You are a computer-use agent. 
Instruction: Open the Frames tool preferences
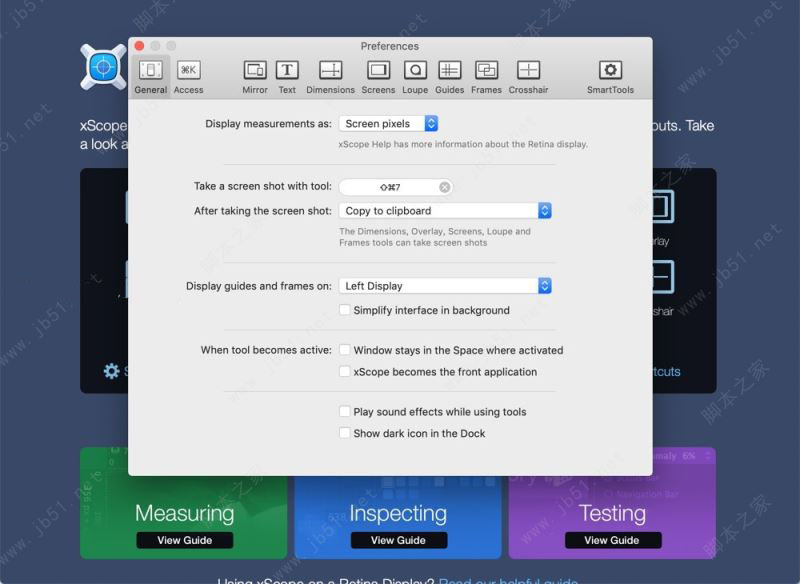[x=486, y=77]
